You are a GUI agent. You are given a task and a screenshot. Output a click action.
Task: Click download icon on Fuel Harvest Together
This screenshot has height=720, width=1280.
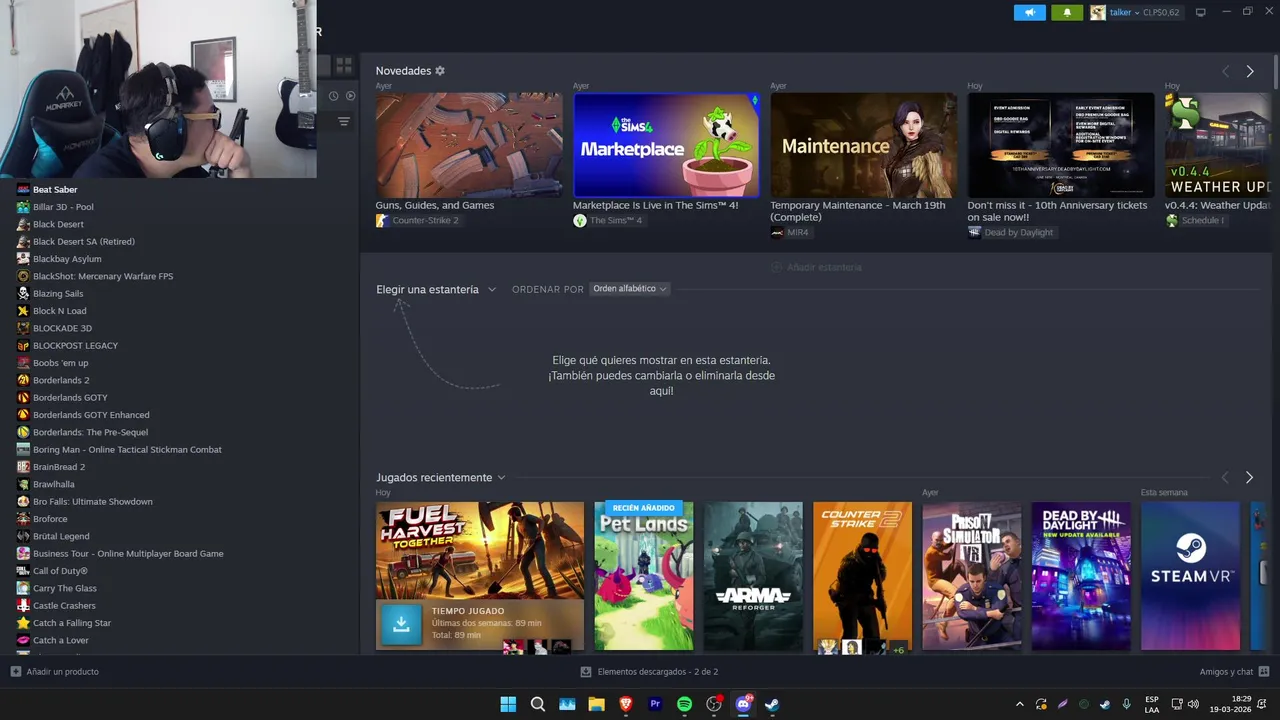[401, 624]
